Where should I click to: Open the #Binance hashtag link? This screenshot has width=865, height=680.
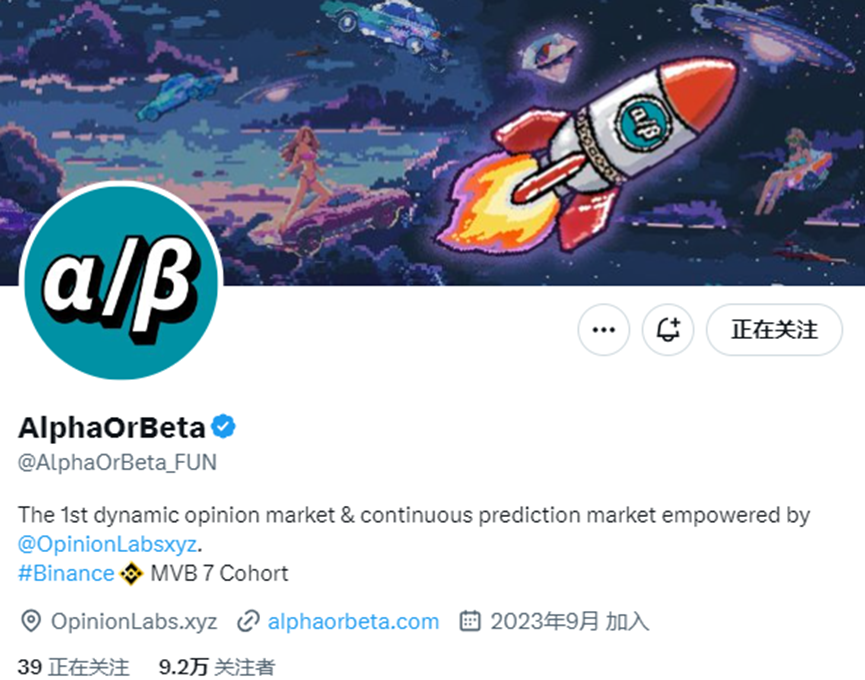[x=66, y=574]
